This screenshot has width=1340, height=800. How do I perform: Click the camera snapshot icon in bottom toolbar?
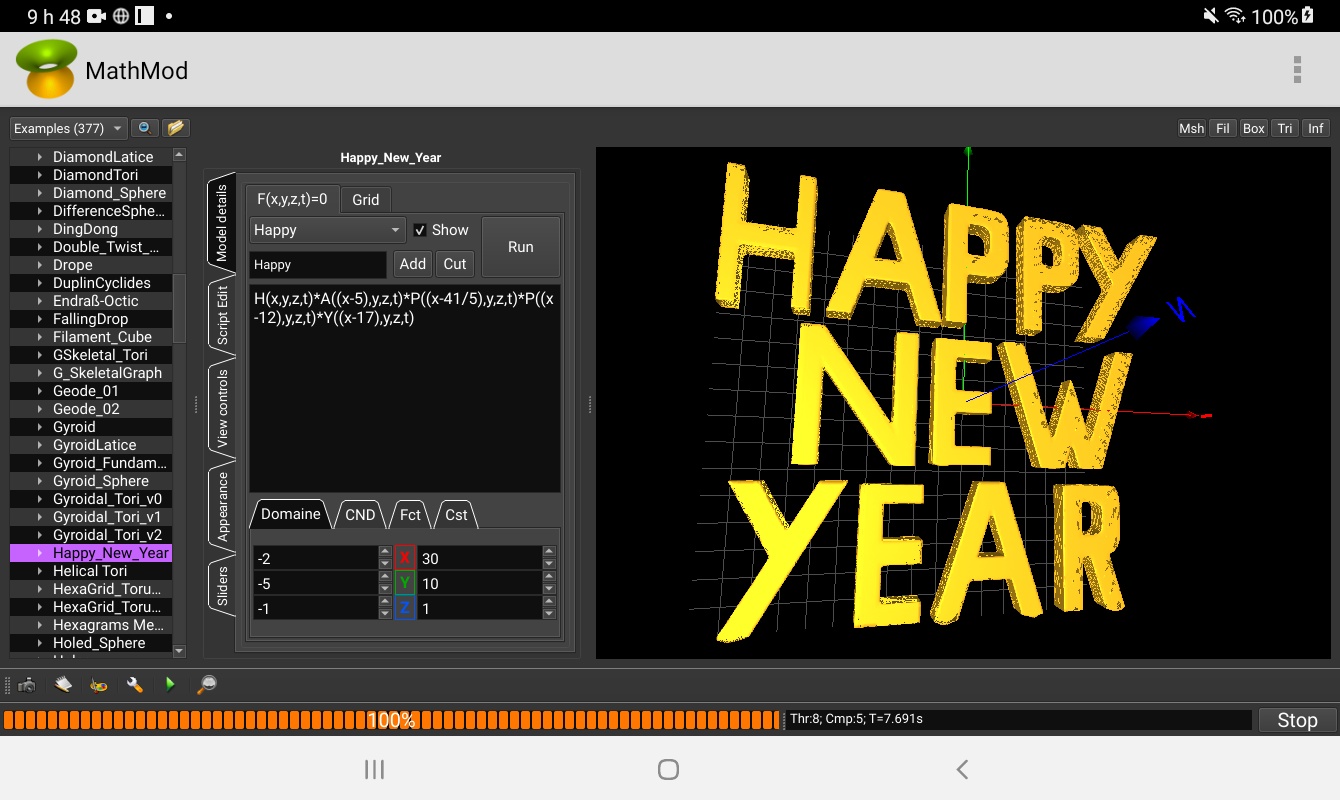[27, 685]
